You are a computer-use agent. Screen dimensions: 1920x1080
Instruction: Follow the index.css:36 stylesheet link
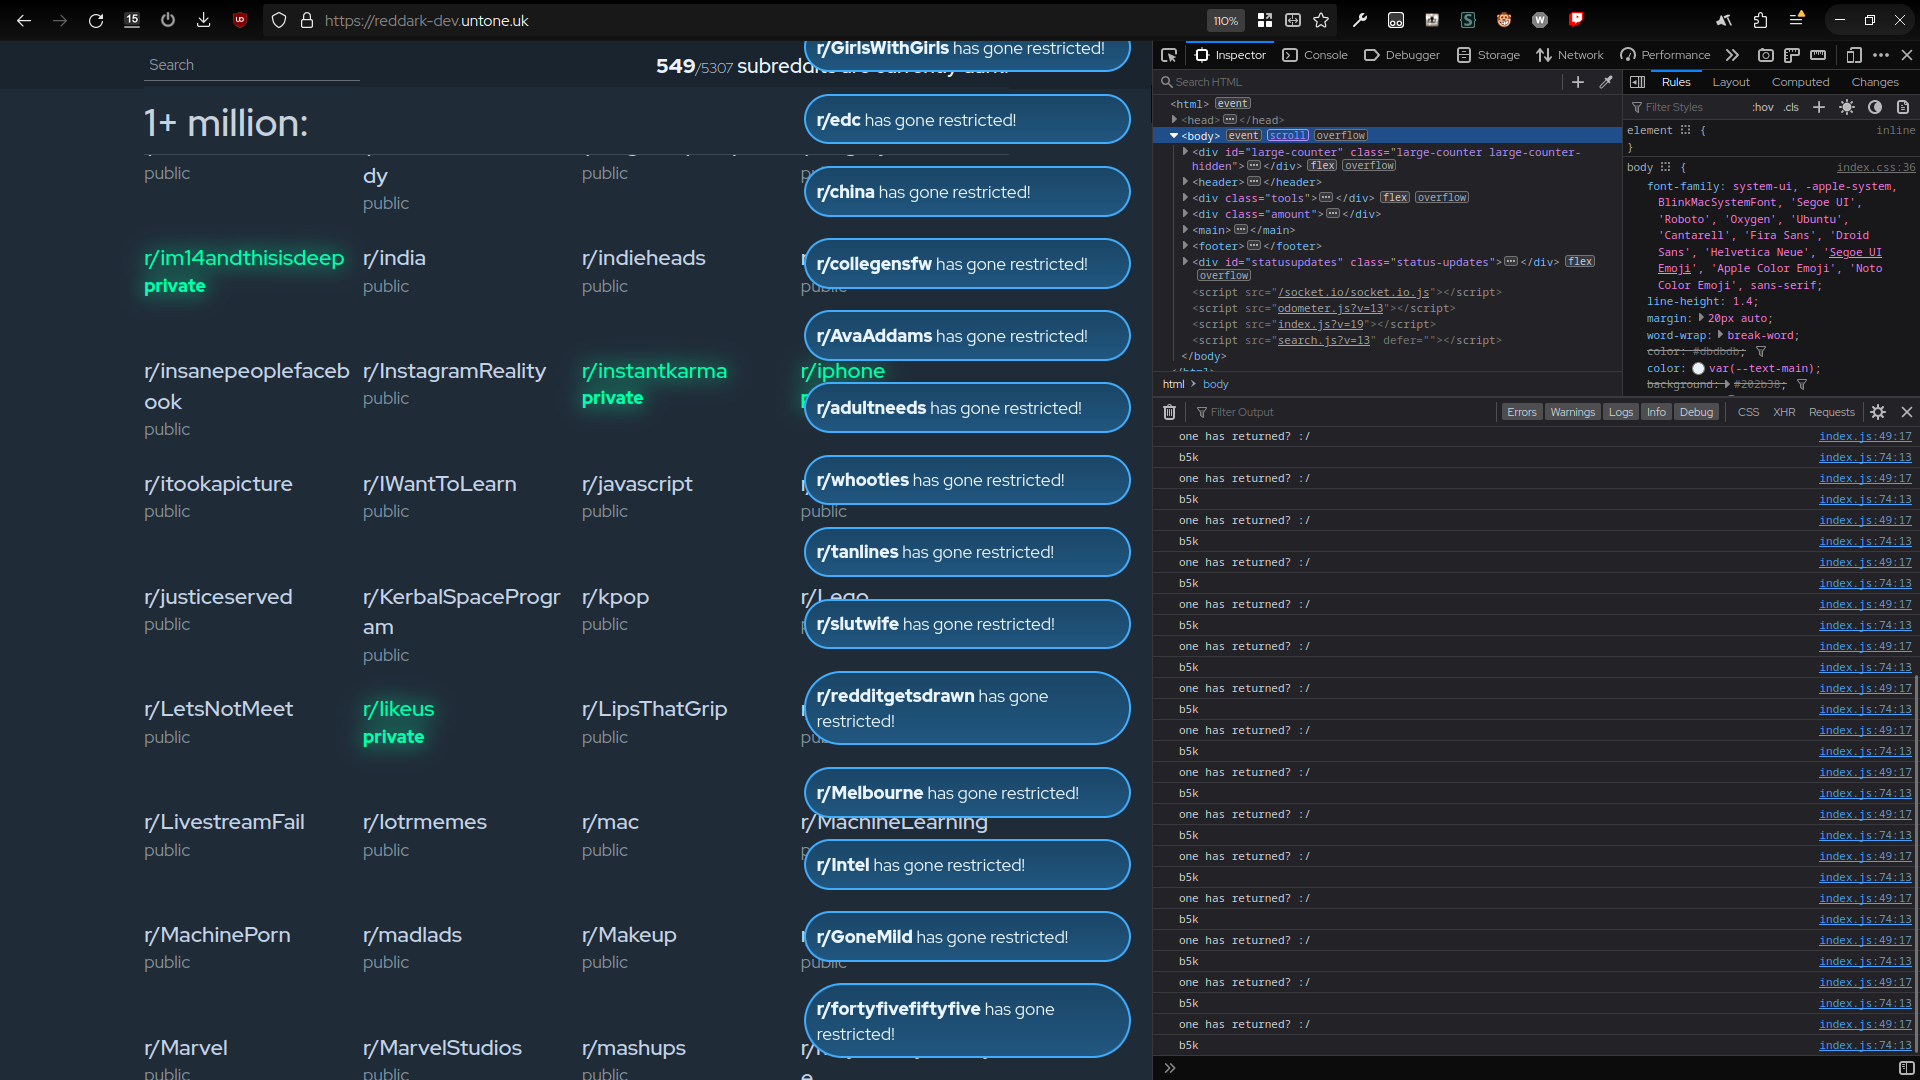[1877, 167]
